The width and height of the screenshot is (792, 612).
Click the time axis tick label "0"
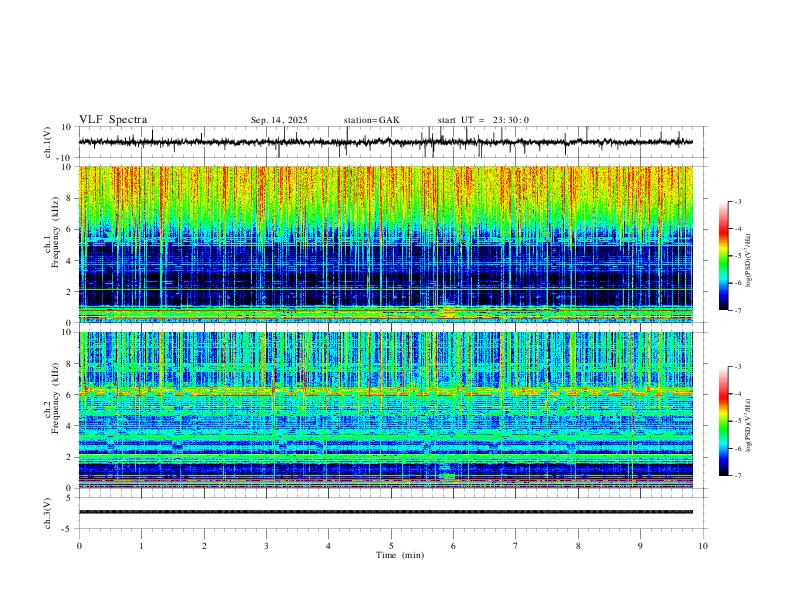(x=79, y=546)
